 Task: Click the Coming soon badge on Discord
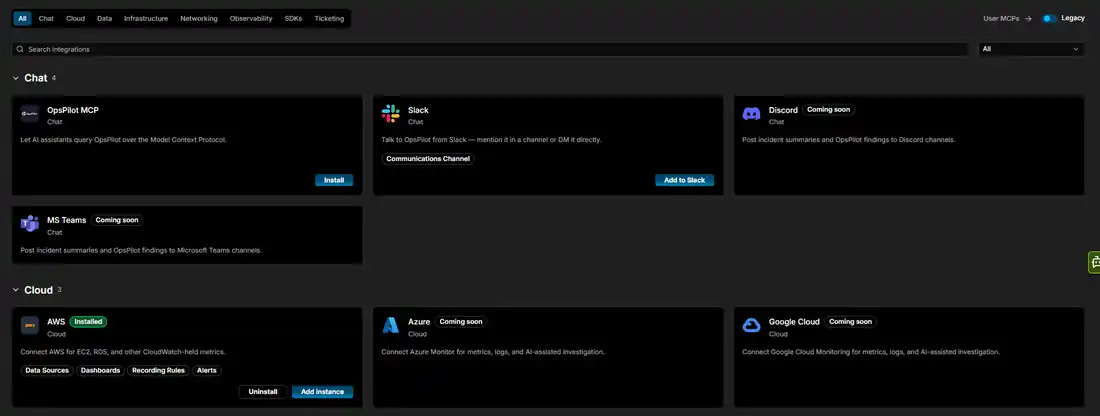[x=829, y=110]
